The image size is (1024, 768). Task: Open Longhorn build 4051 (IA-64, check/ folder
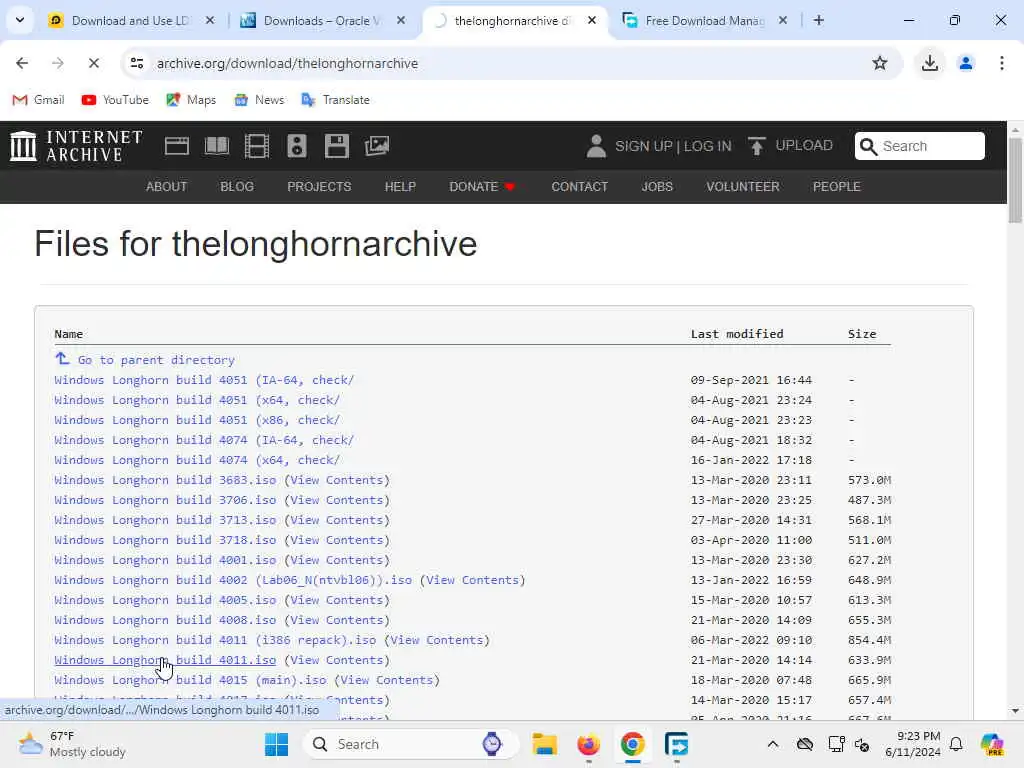pos(204,380)
